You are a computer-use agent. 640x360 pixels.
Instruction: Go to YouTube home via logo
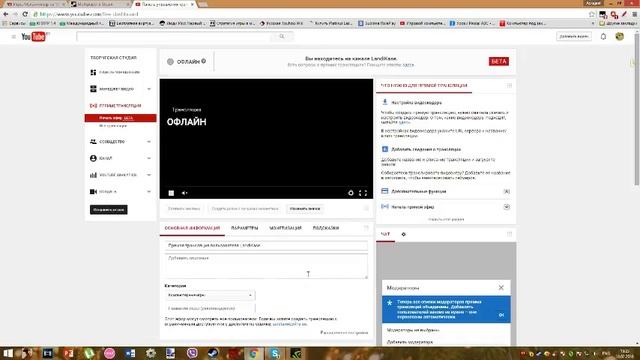(x=34, y=37)
